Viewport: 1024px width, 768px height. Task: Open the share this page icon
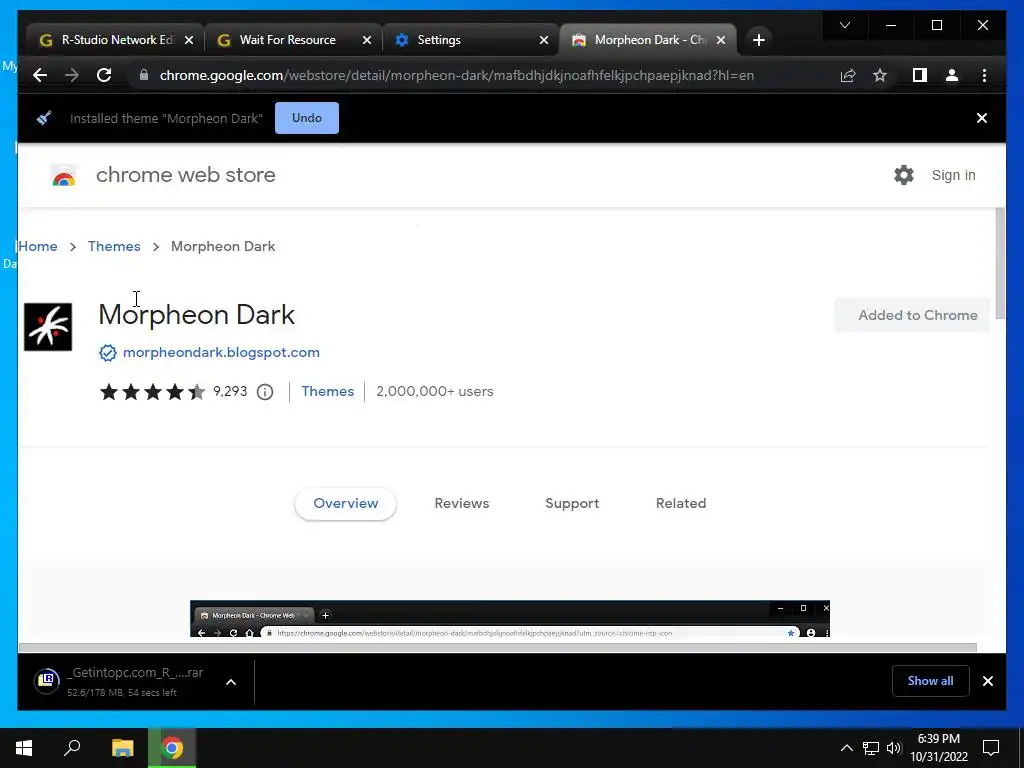[848, 75]
